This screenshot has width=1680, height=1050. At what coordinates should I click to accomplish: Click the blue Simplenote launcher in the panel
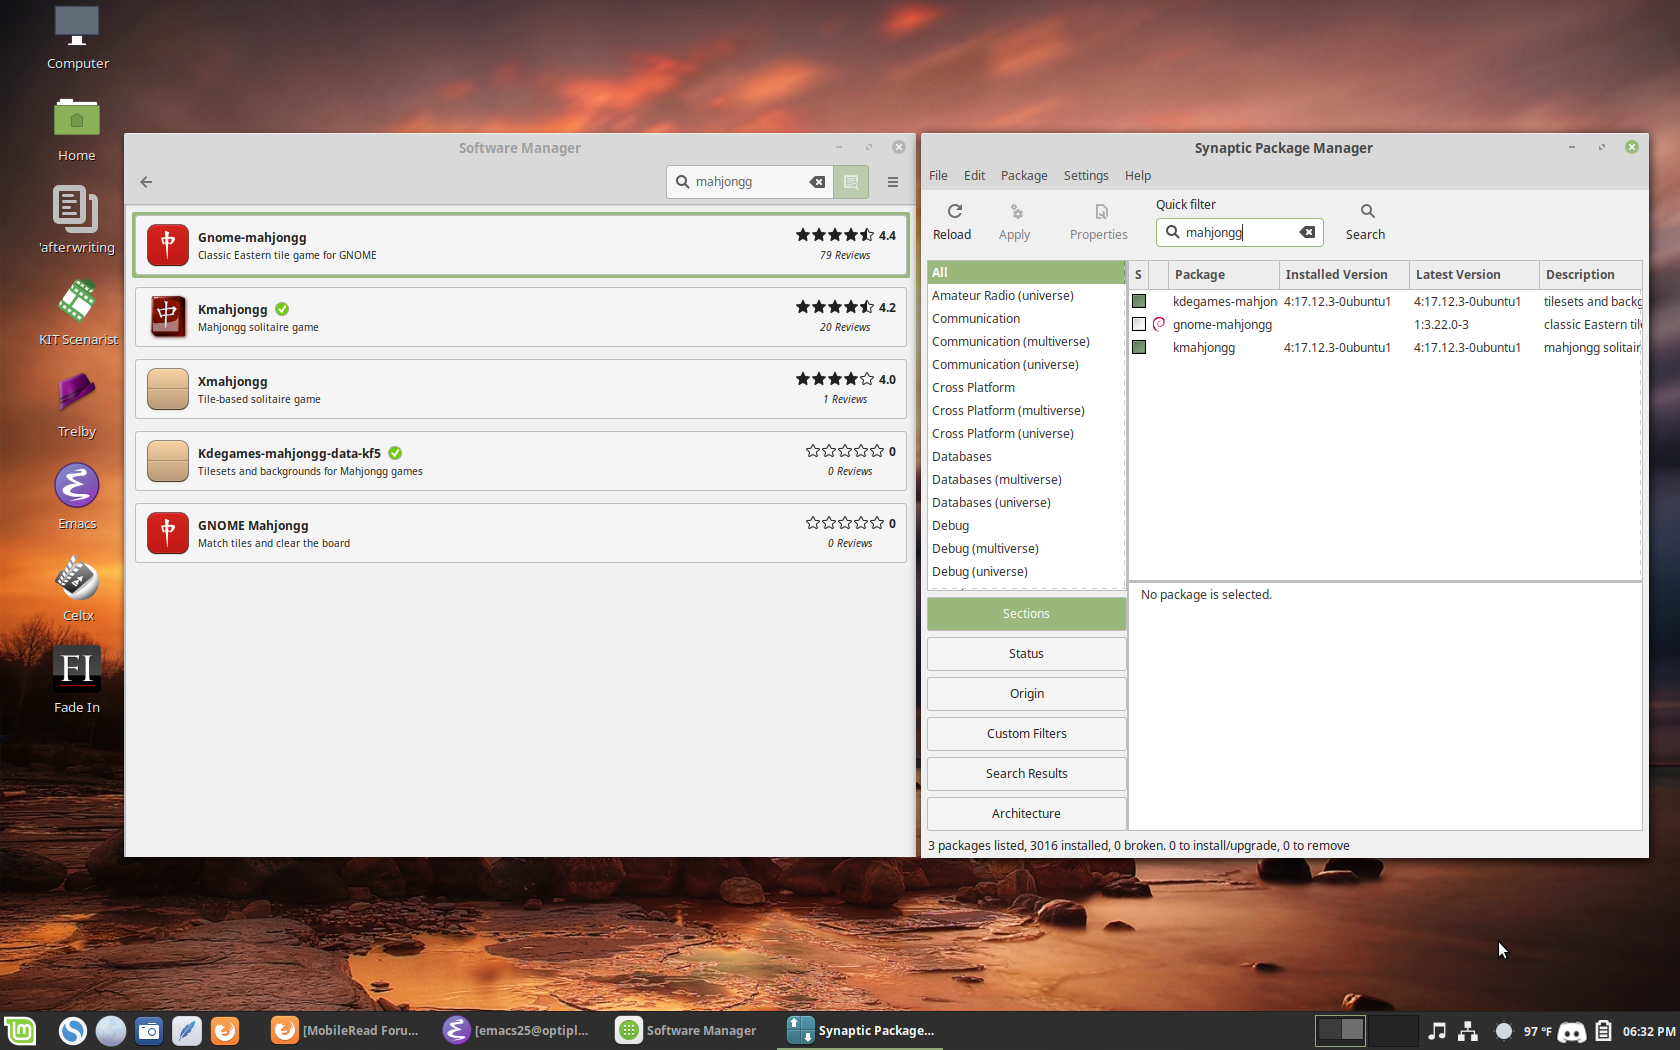point(73,1030)
